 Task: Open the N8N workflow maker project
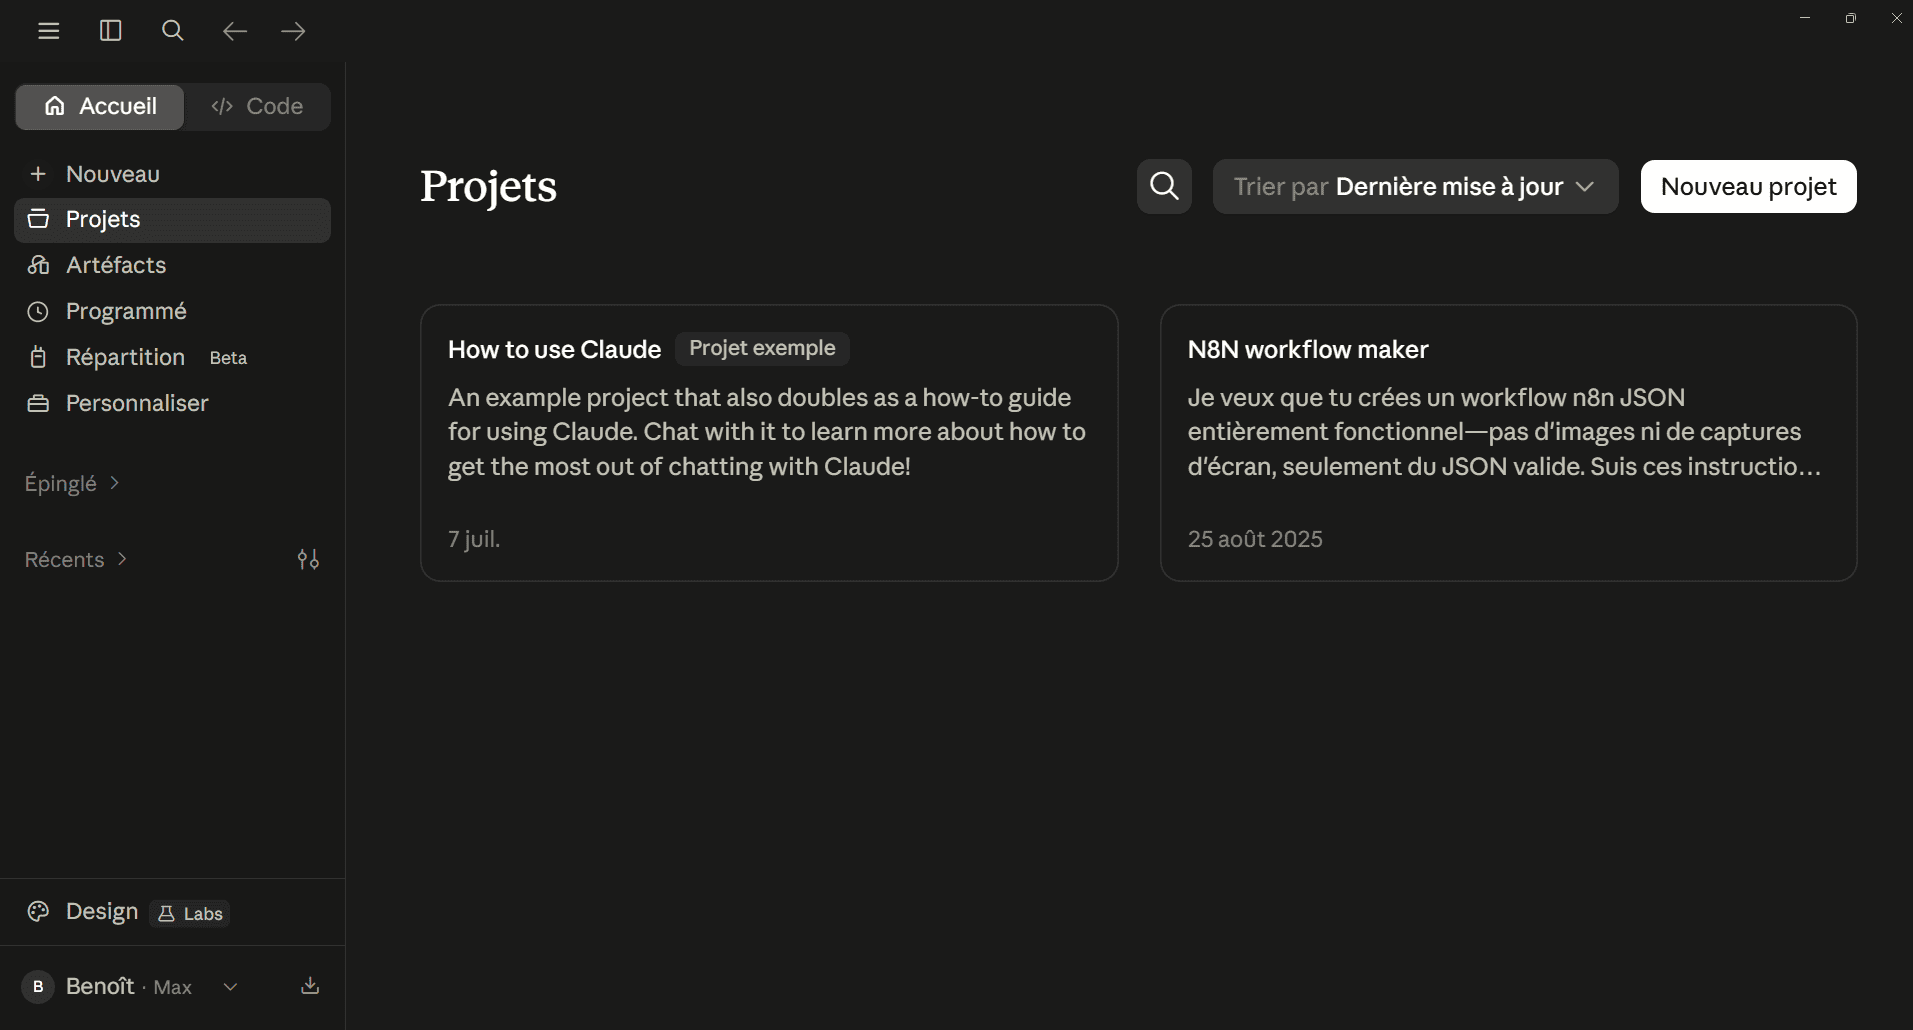(x=1508, y=443)
